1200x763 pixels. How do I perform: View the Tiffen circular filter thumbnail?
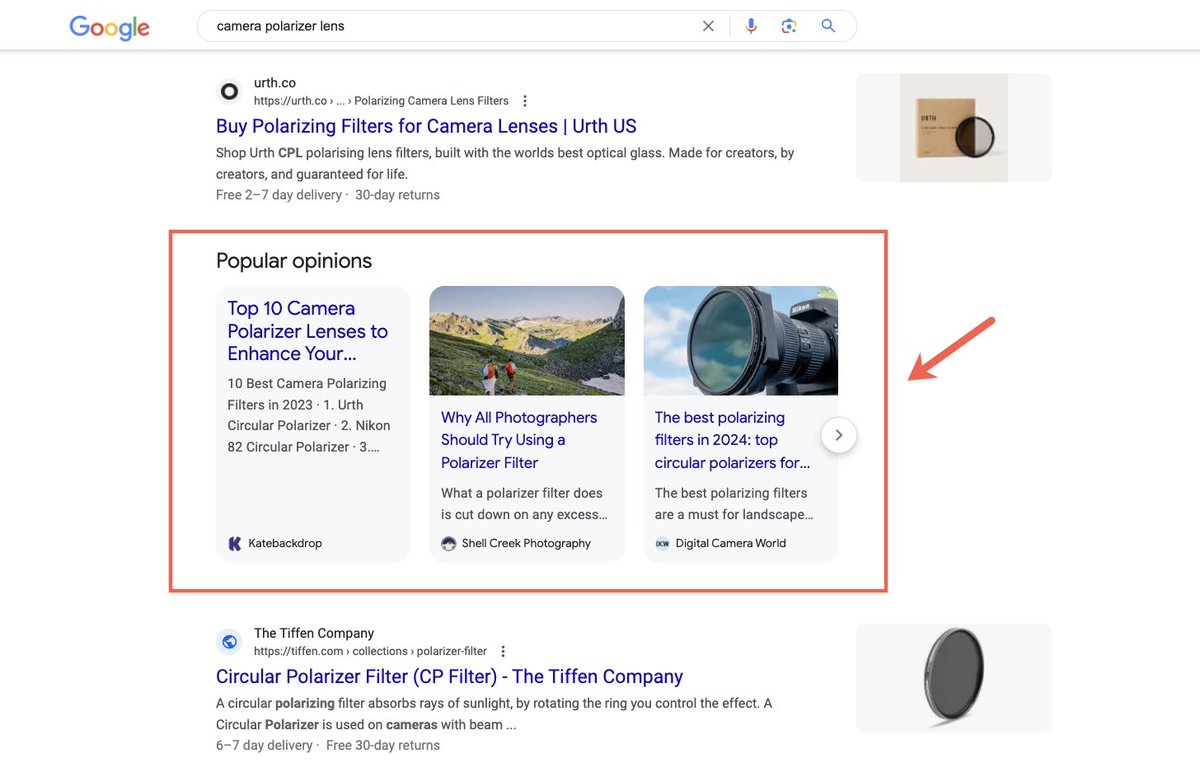[x=953, y=678]
